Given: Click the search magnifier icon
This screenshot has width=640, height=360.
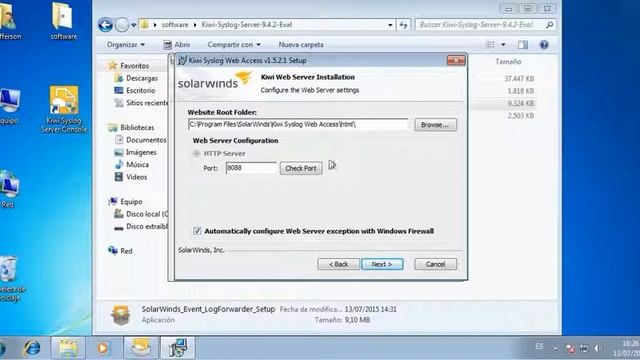Looking at the screenshot, I should point(550,25).
